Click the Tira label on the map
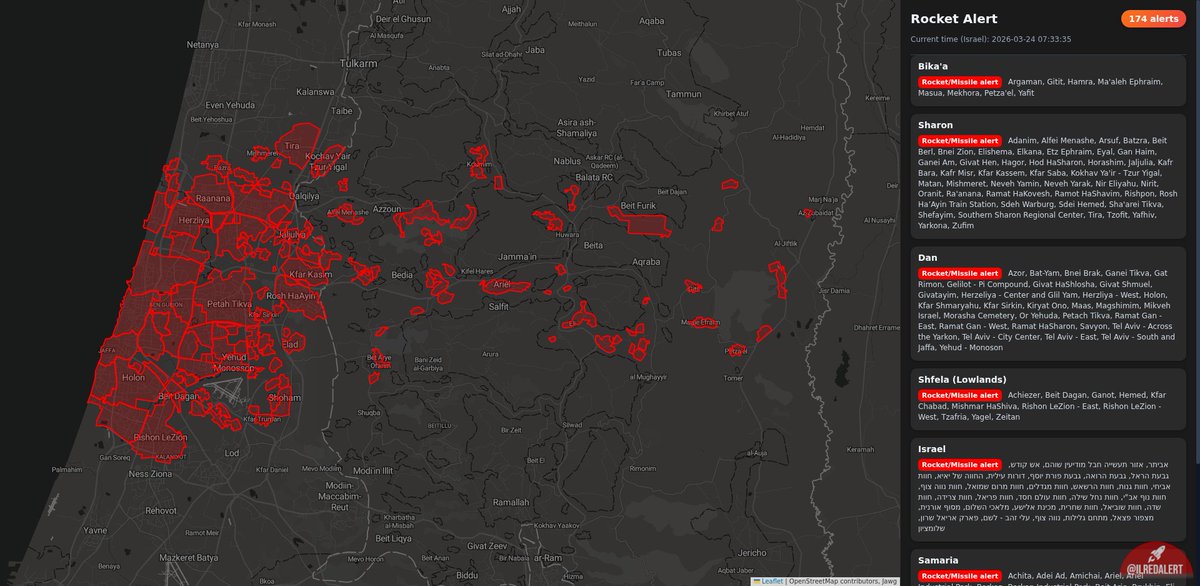Viewport: 1200px width, 586px height. [292, 146]
